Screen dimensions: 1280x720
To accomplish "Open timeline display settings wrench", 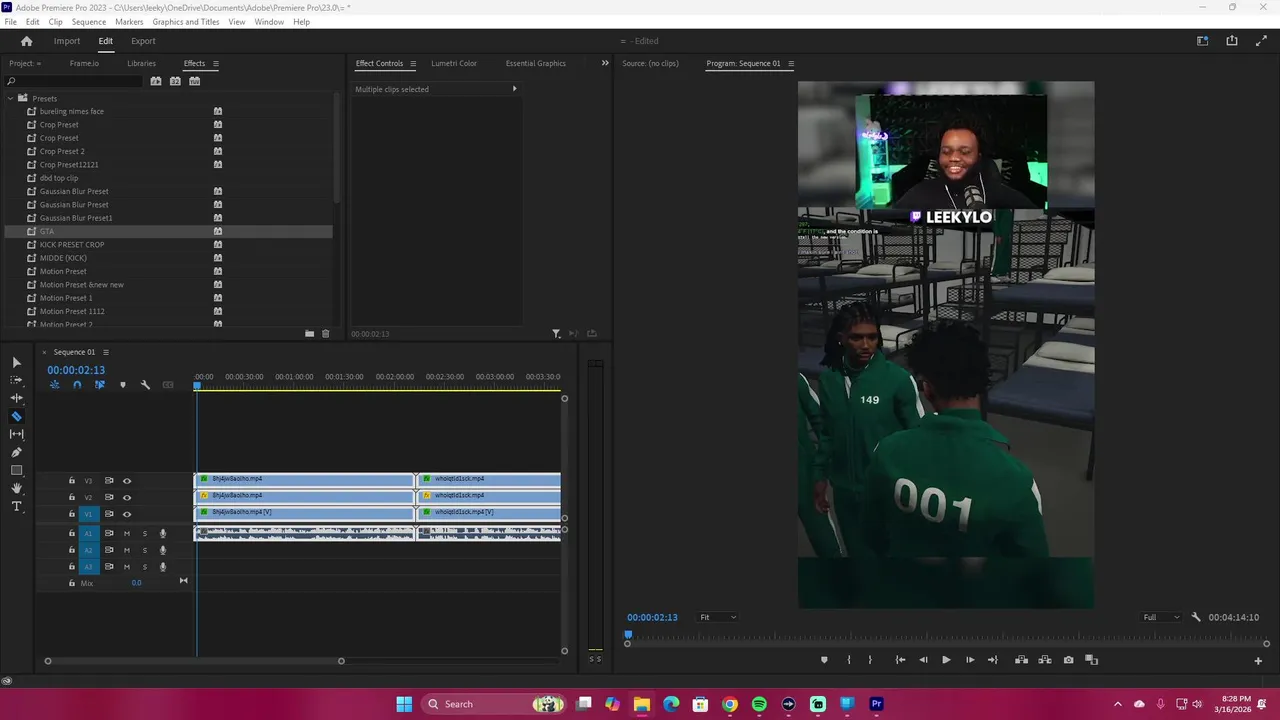I will [145, 385].
